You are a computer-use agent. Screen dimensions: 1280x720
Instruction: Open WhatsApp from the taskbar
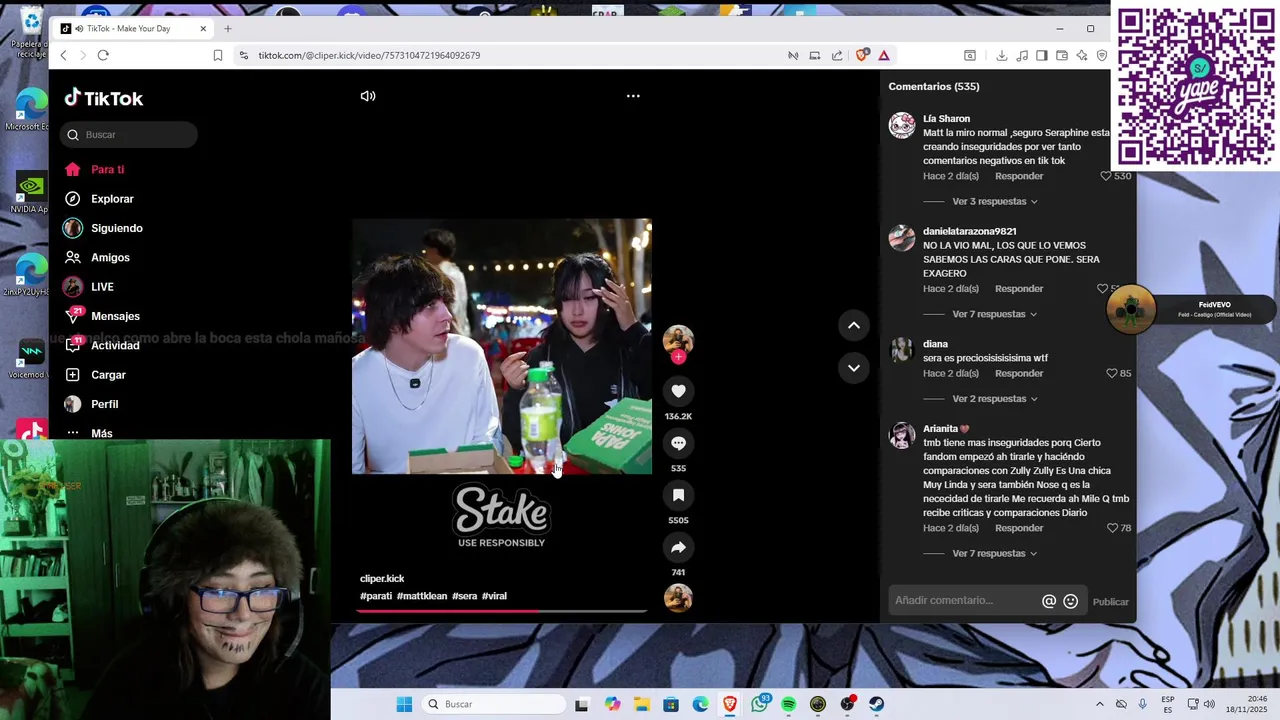759,704
